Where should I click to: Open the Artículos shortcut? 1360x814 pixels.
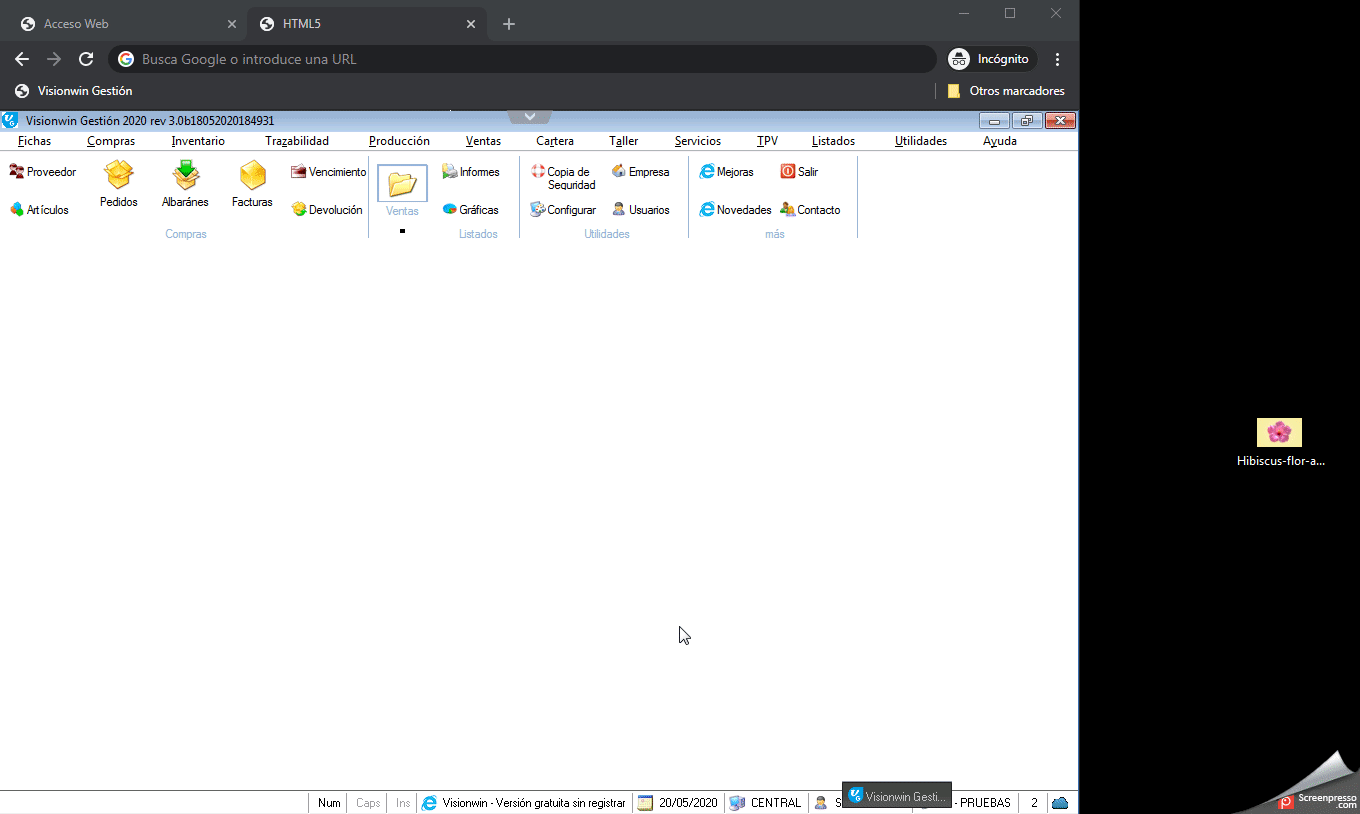point(40,210)
